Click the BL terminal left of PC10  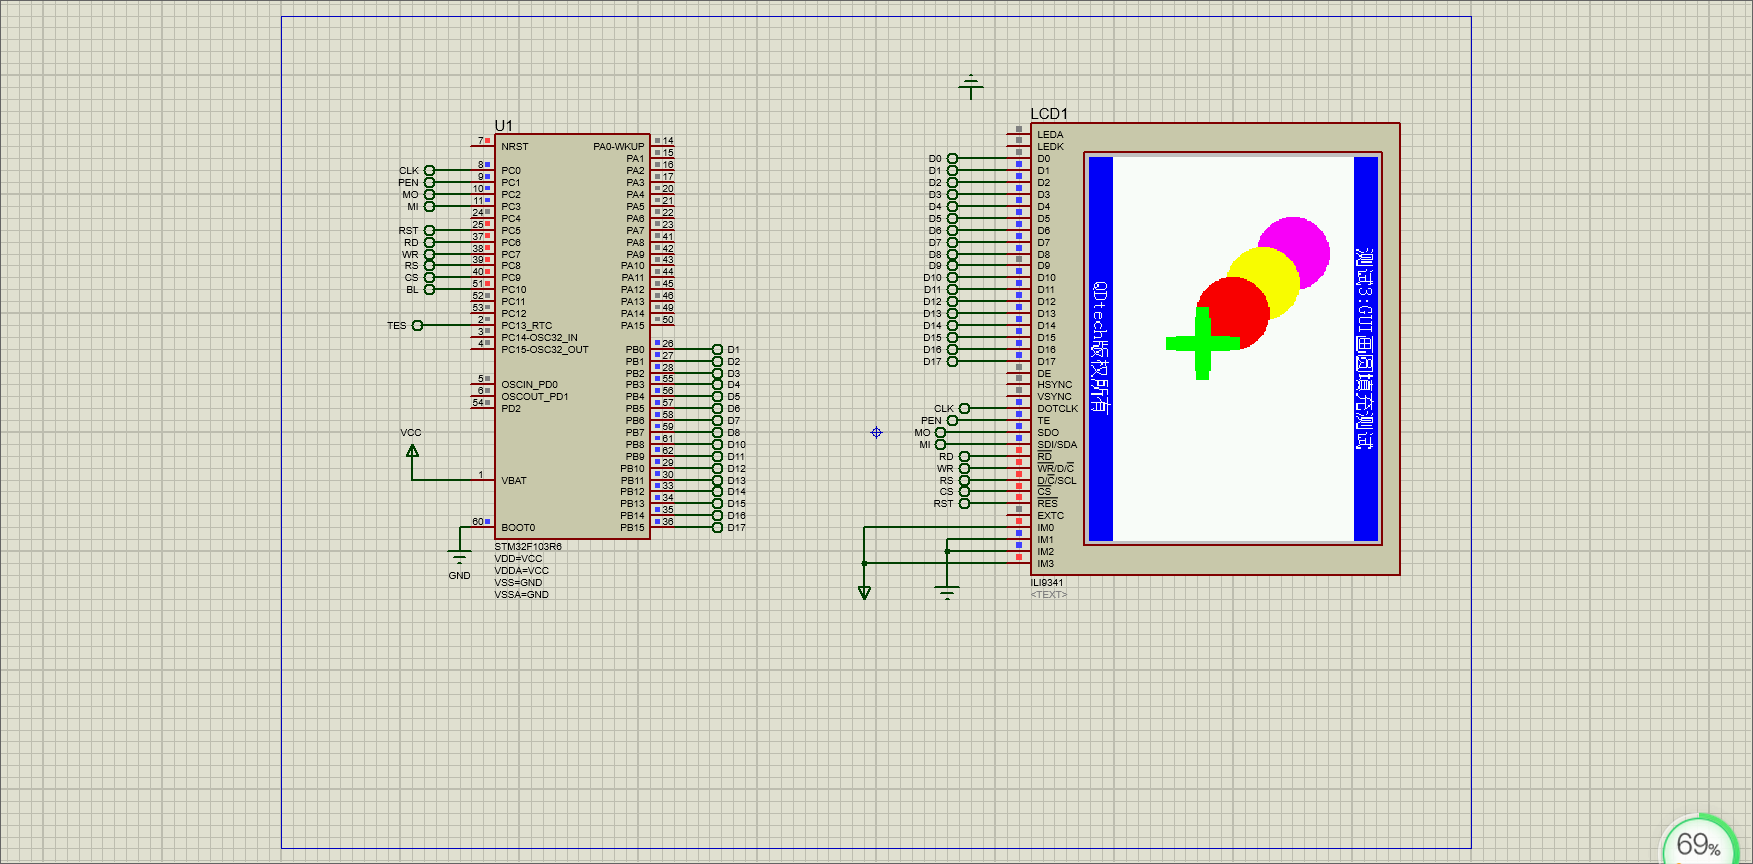(x=429, y=290)
